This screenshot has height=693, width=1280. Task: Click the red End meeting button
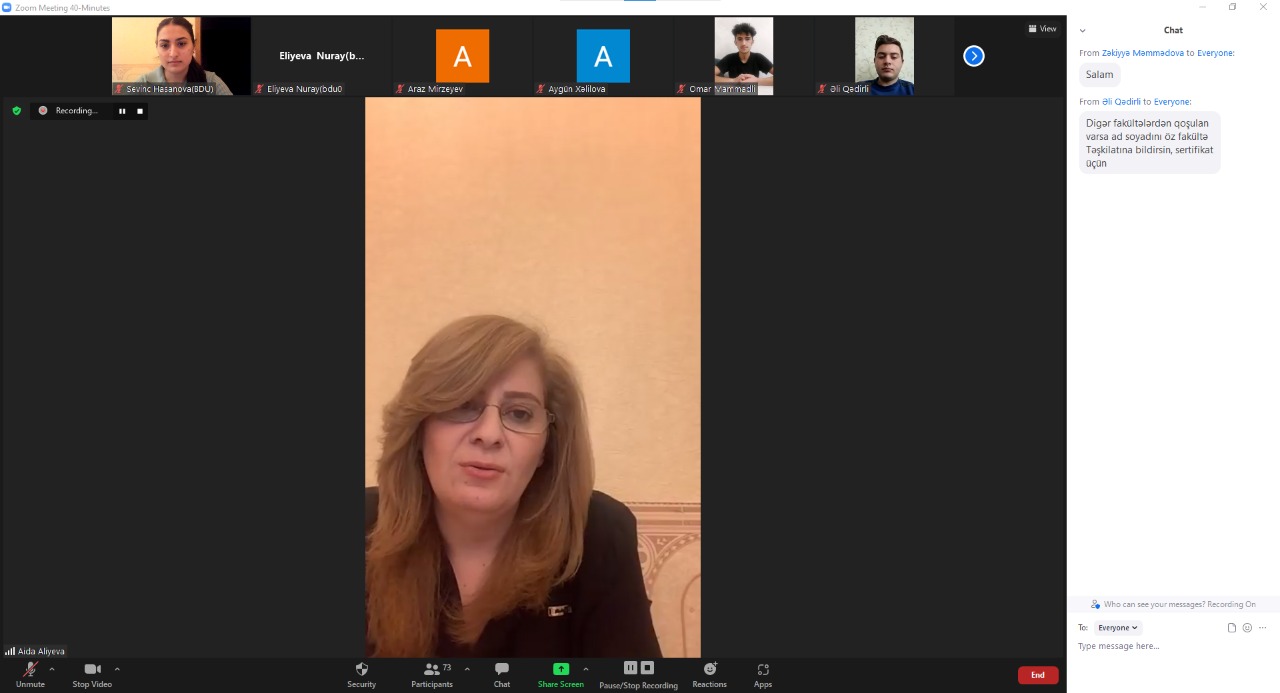(1037, 675)
